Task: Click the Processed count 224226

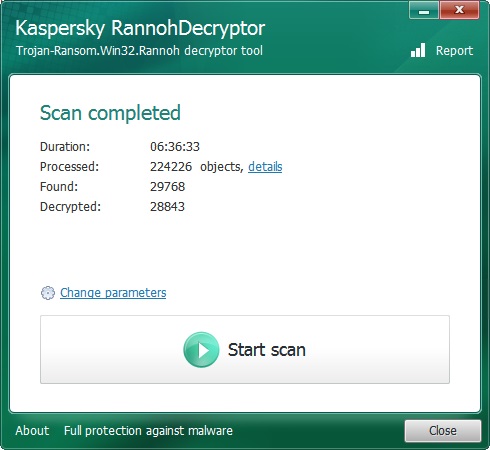Action: click(x=171, y=166)
